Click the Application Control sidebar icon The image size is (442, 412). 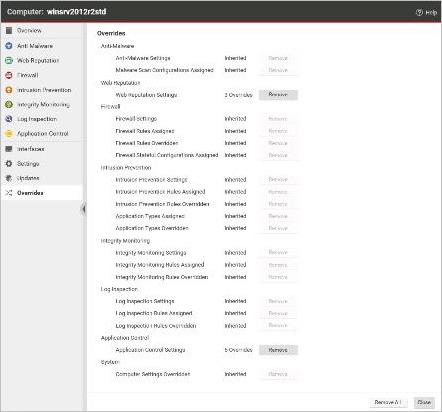(x=9, y=134)
